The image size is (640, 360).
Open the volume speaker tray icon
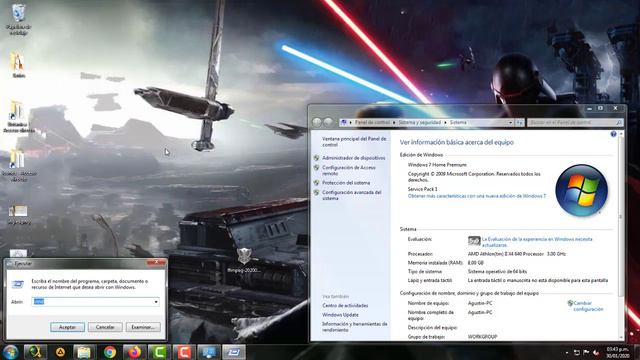click(596, 352)
